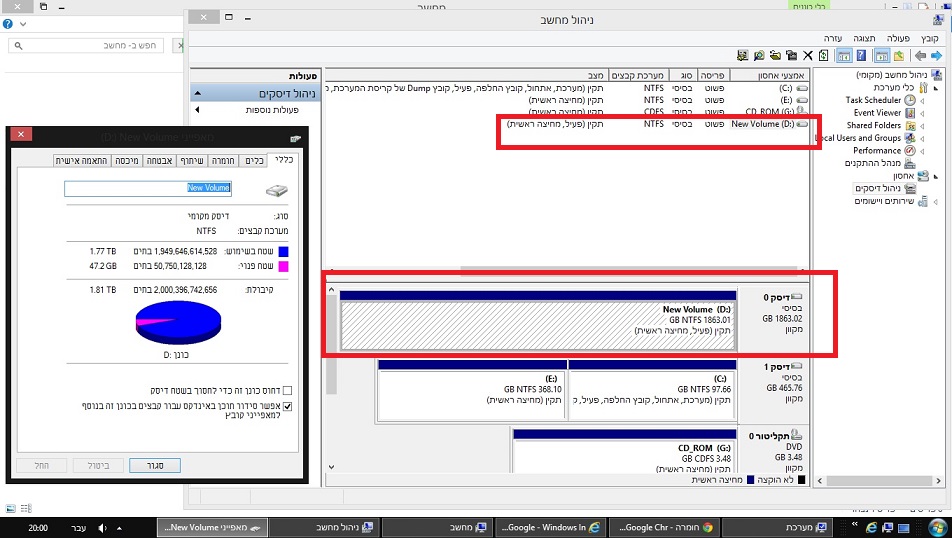
Task: Switch to the חומרה (Hardware) tab
Action: (224, 160)
